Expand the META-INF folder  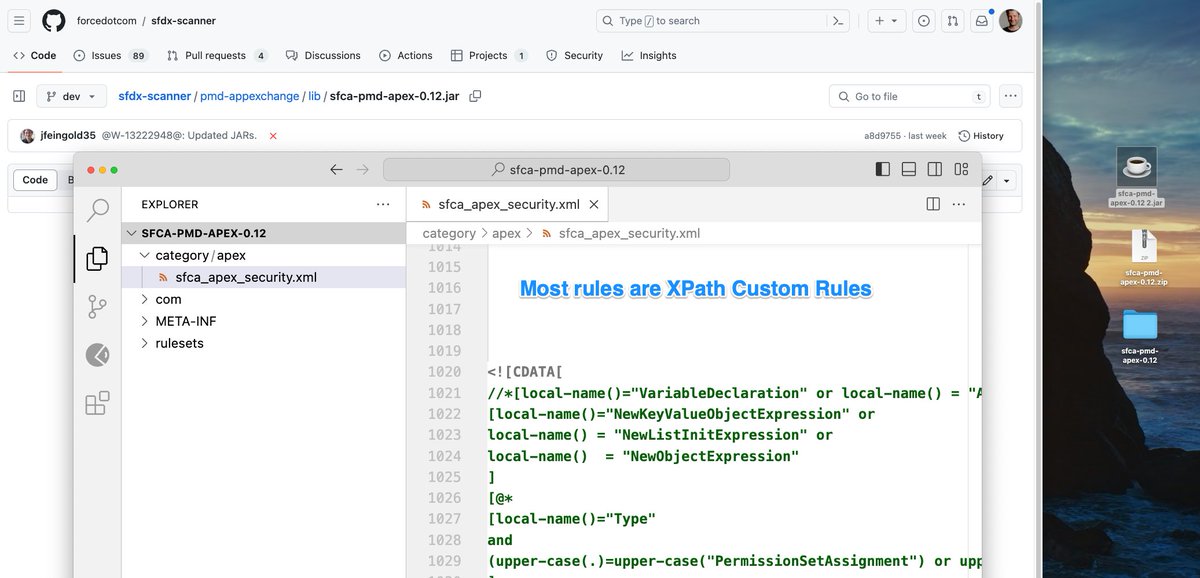click(x=264, y=321)
